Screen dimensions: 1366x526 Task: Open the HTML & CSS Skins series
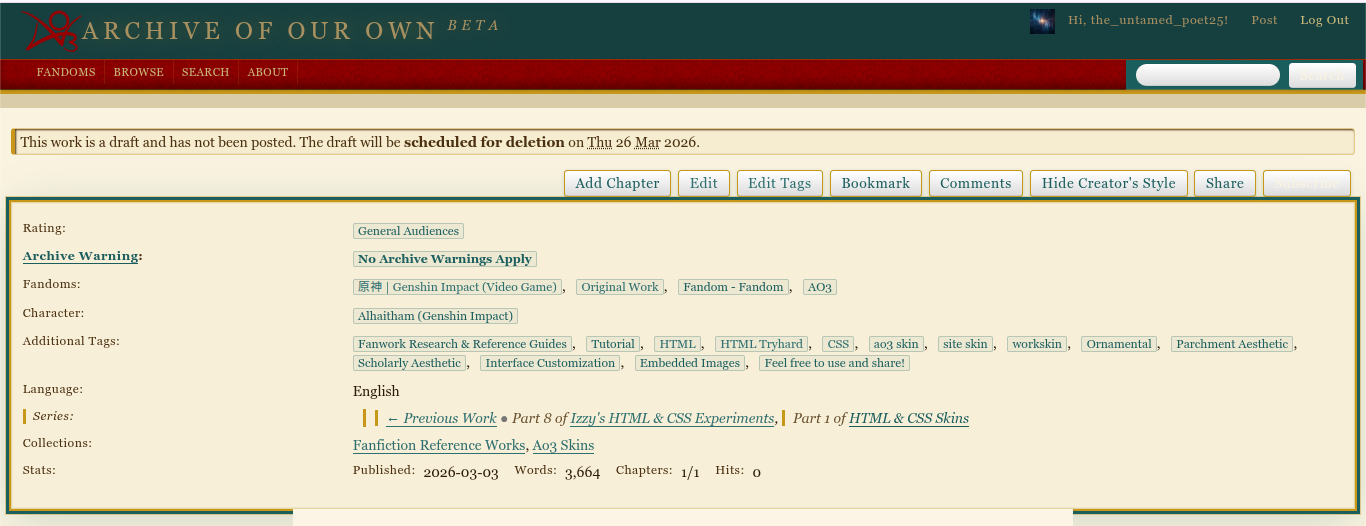908,419
